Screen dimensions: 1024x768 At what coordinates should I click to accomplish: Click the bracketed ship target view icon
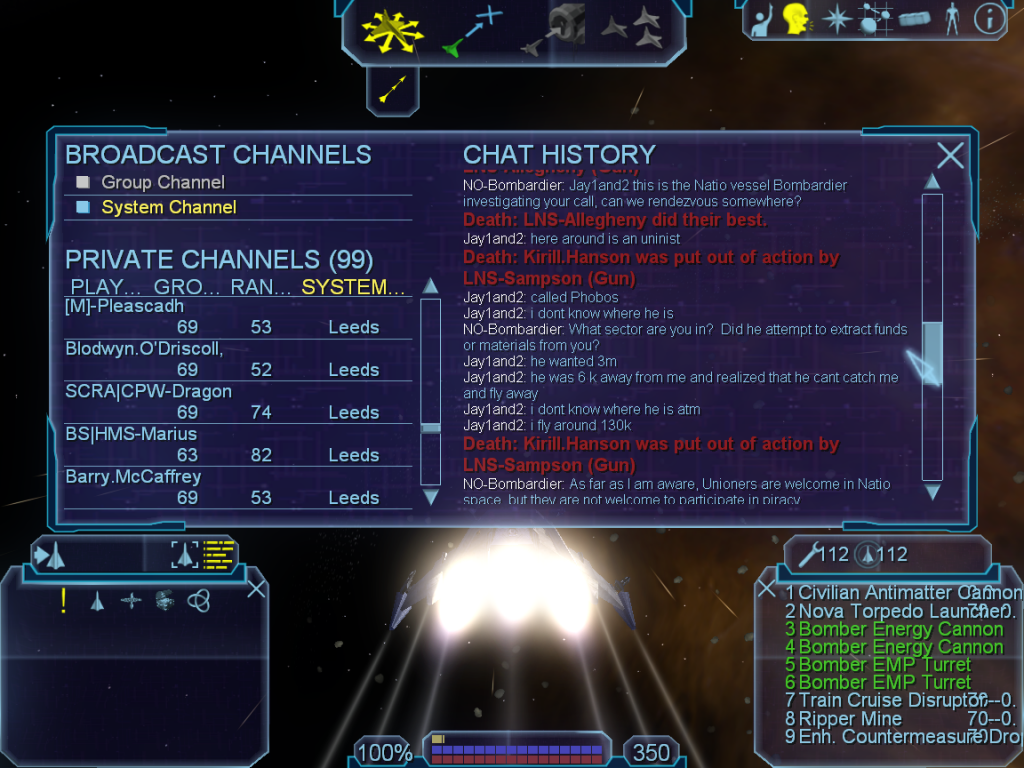pyautogui.click(x=184, y=555)
